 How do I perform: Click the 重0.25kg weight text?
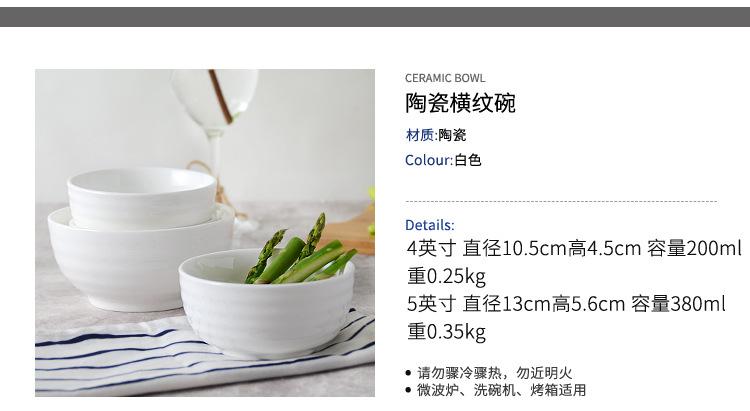(x=446, y=276)
